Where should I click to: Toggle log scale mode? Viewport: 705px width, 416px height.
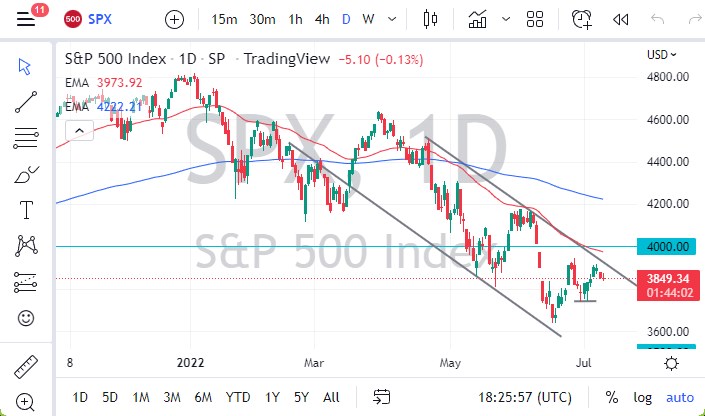pos(642,396)
